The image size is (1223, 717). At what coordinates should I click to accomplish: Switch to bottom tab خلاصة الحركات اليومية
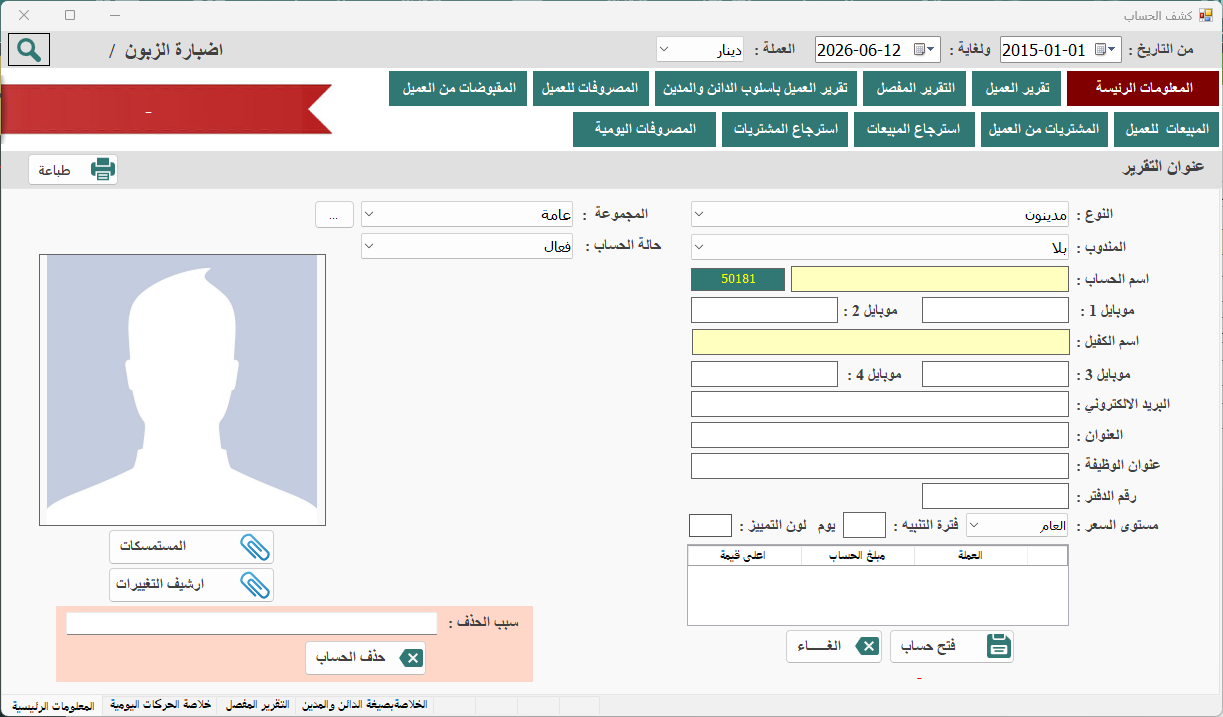pos(160,706)
